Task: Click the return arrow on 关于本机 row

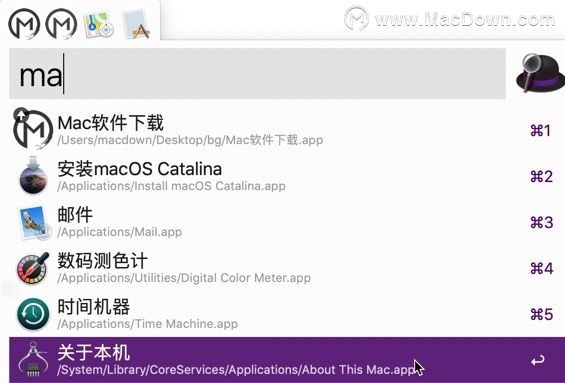Action: pos(537,360)
